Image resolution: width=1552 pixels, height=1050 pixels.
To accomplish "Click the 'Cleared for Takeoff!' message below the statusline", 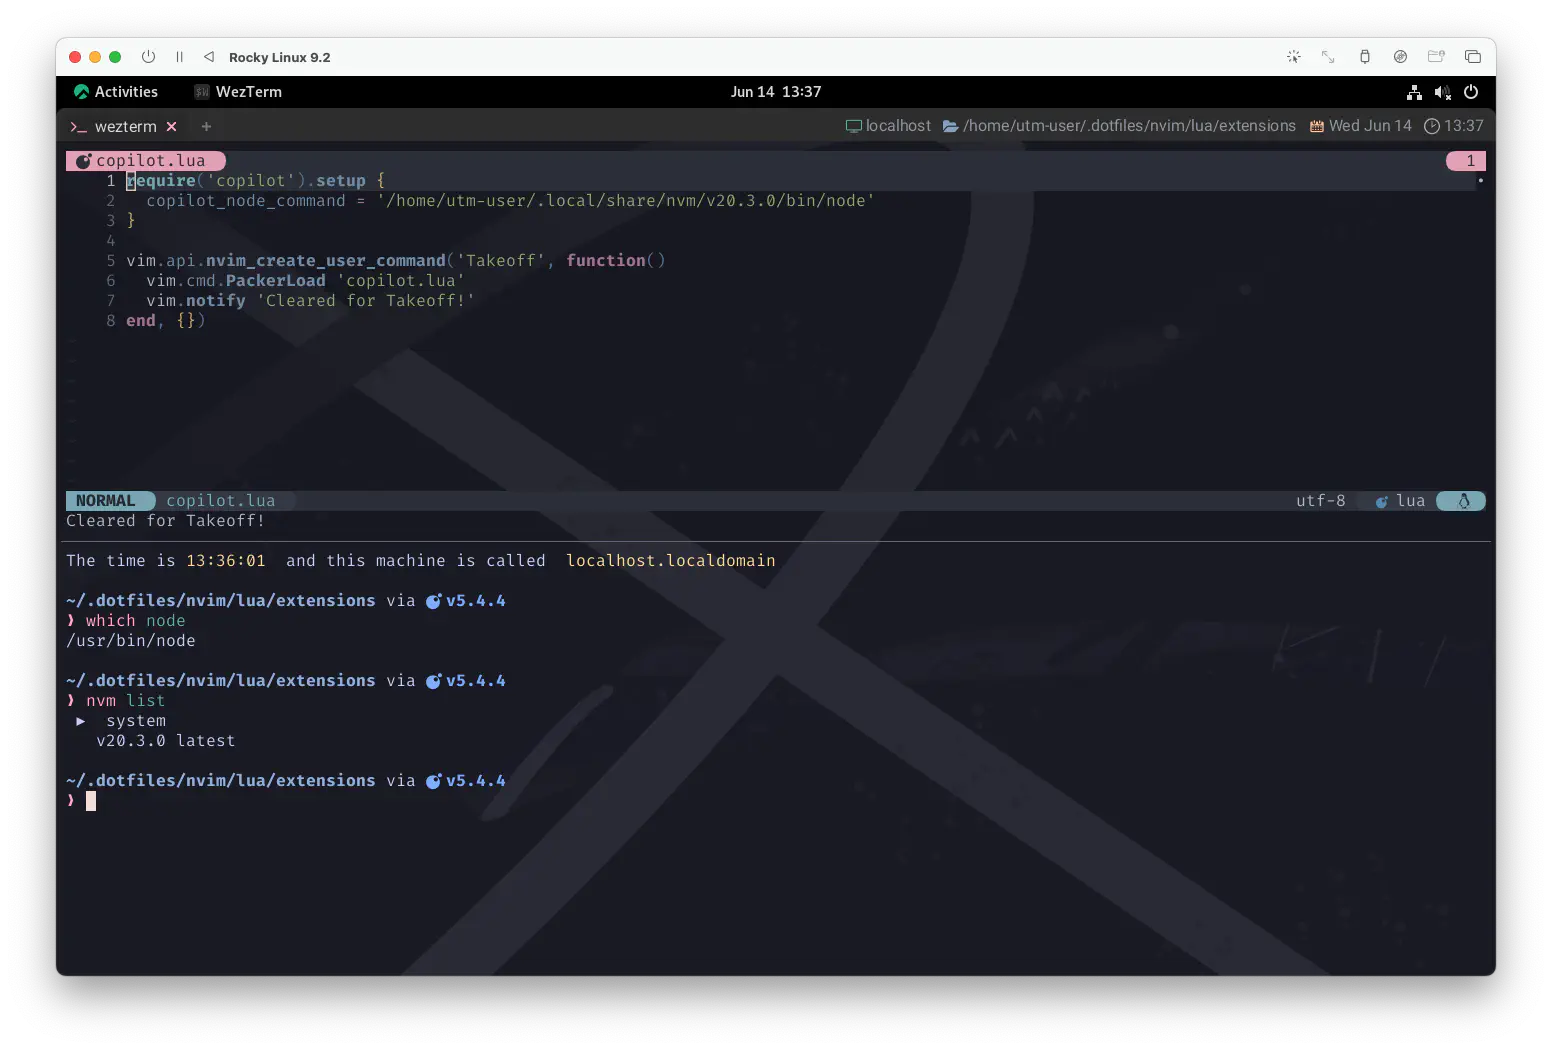I will point(166,521).
